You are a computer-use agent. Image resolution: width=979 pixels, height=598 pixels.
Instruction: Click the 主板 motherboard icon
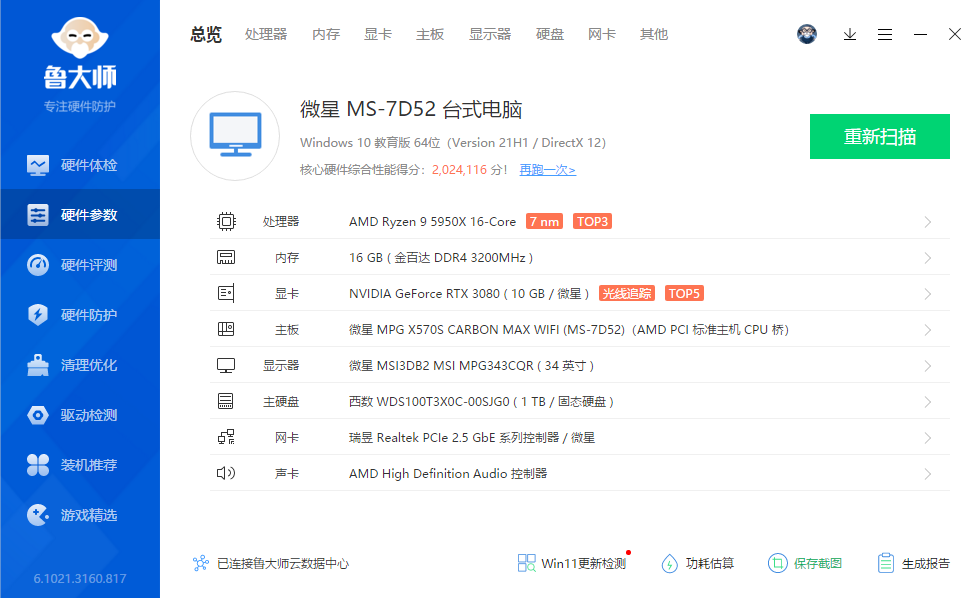coord(226,329)
